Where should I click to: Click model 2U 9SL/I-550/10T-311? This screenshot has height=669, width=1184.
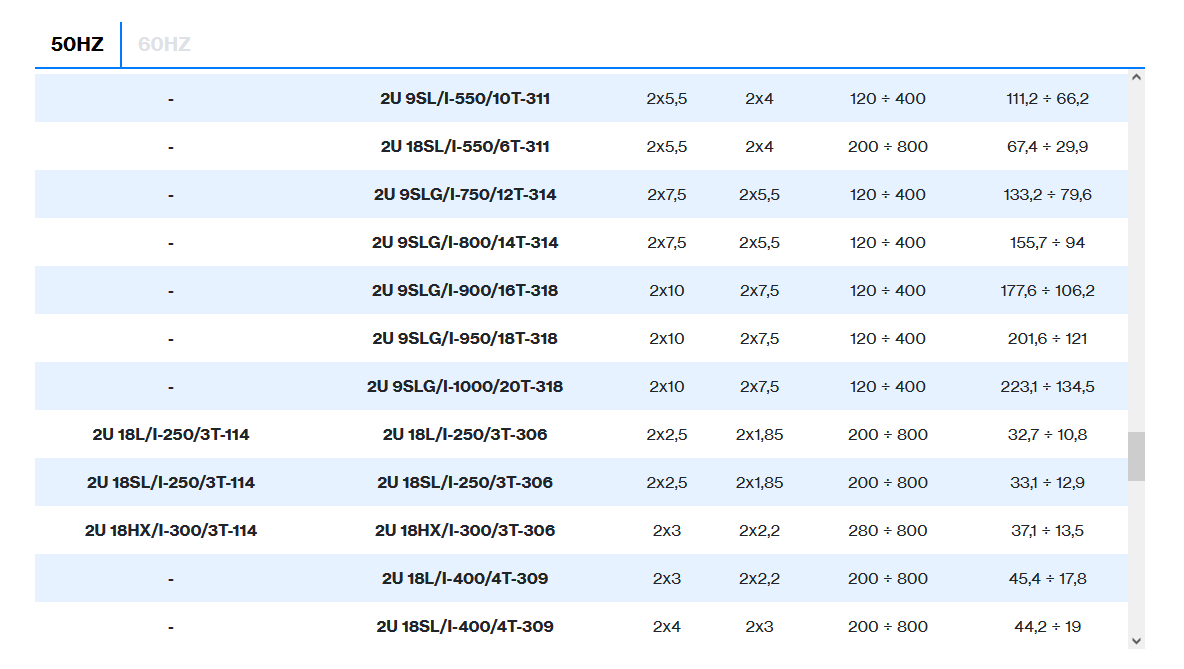[x=465, y=99]
